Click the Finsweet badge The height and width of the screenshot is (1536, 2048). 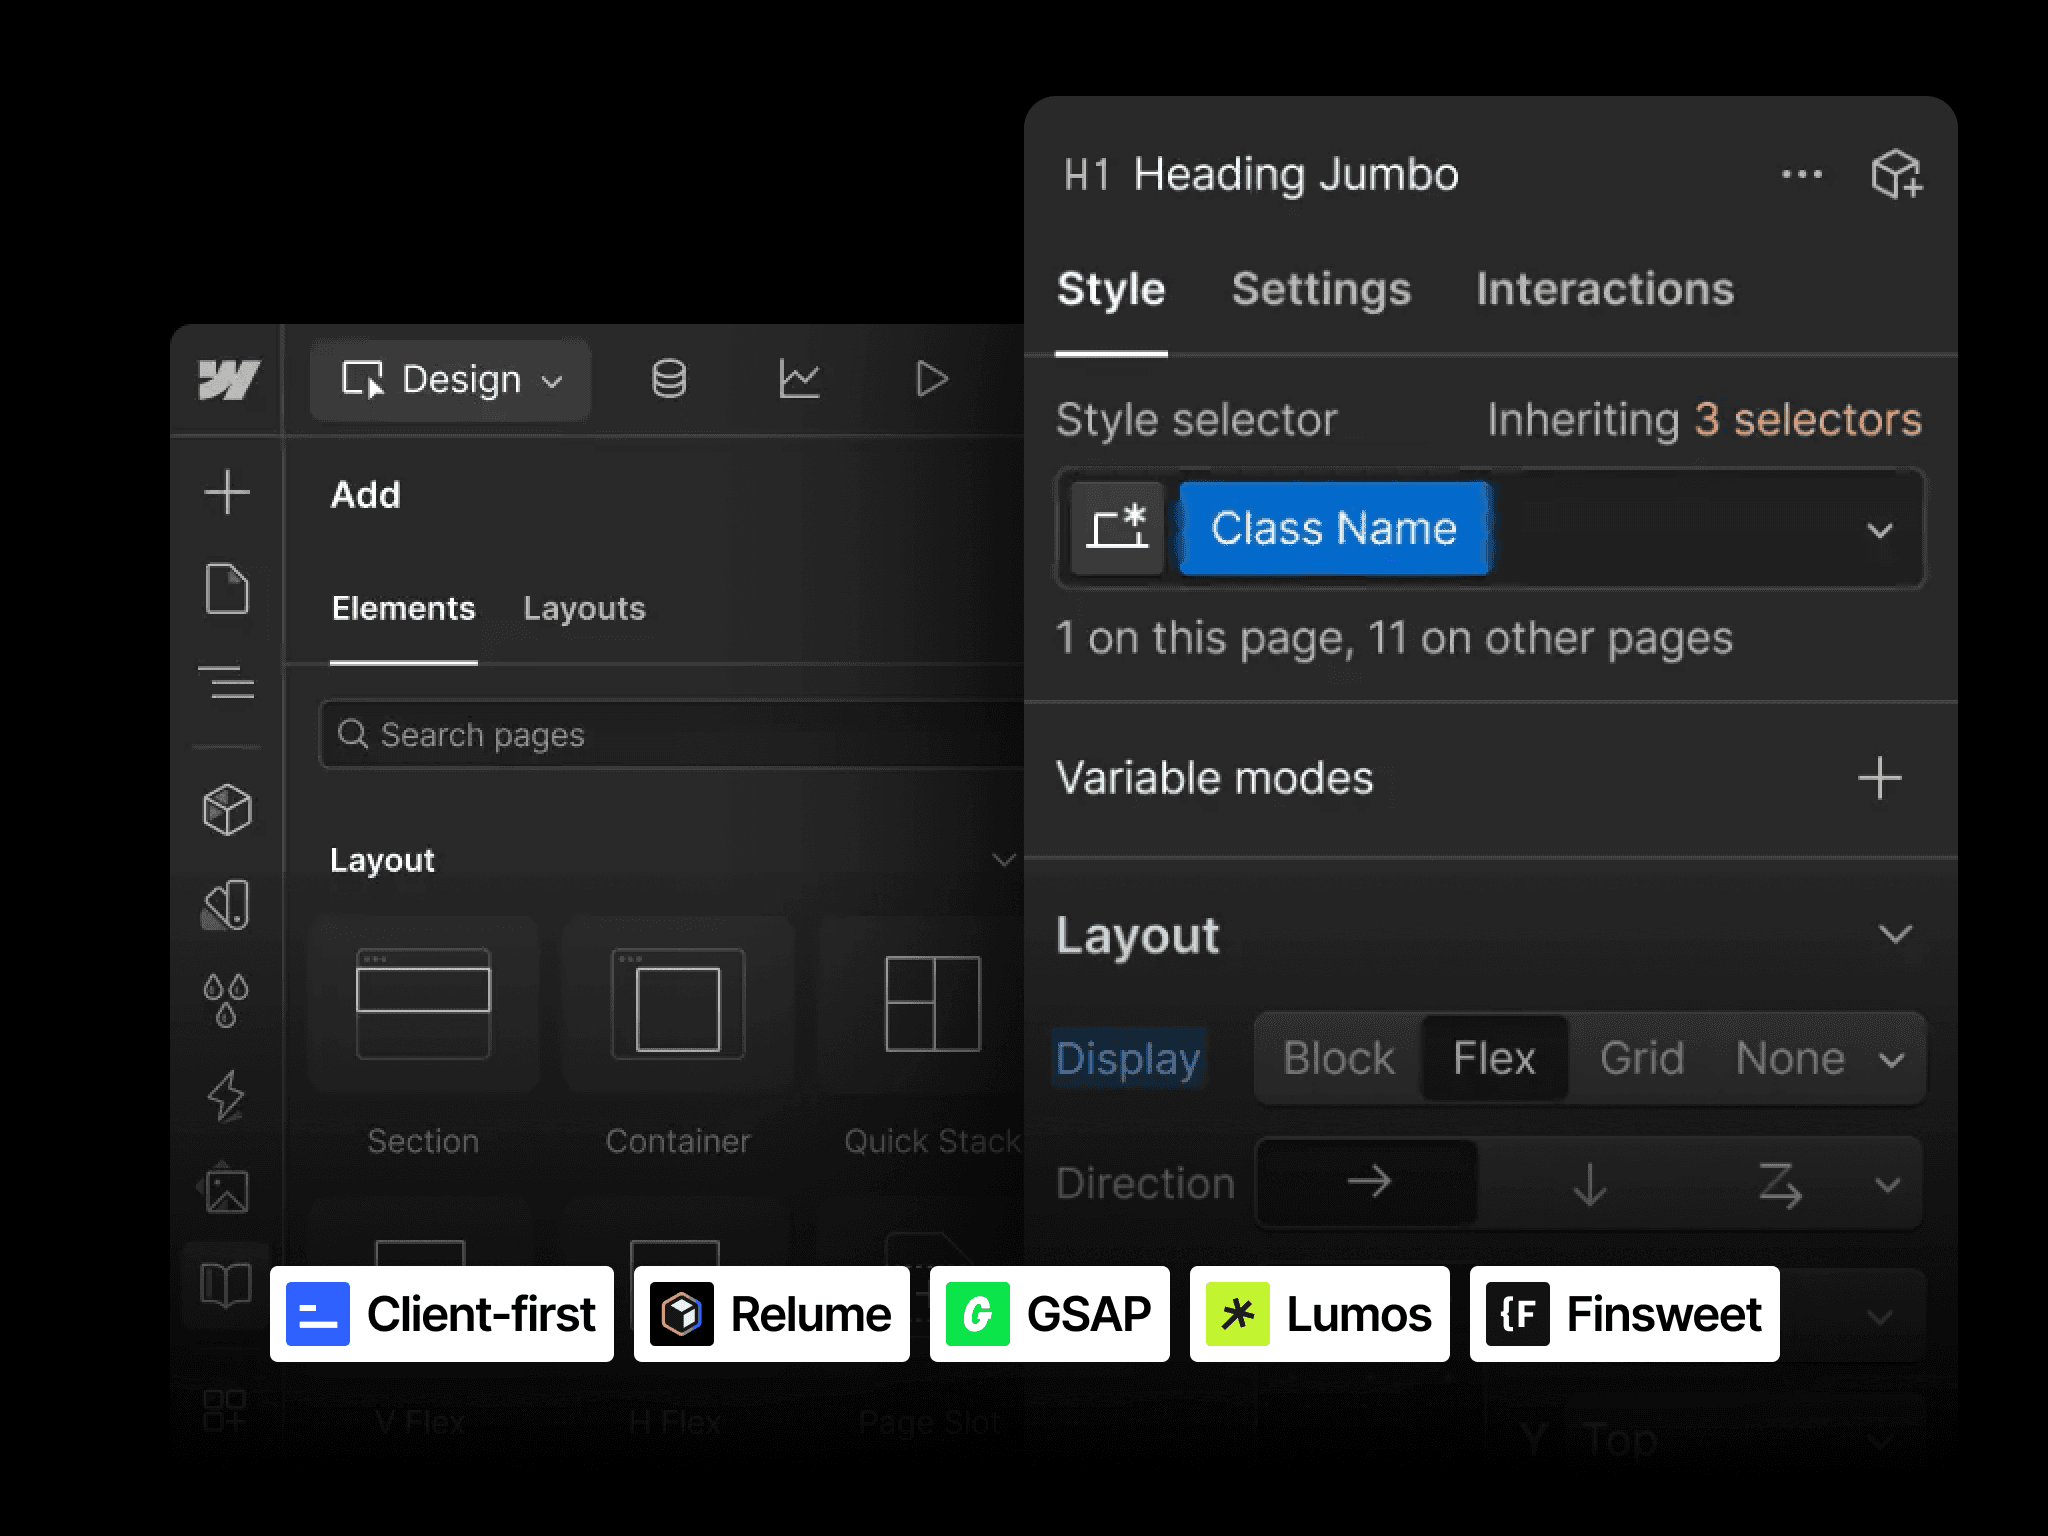coord(1625,1314)
